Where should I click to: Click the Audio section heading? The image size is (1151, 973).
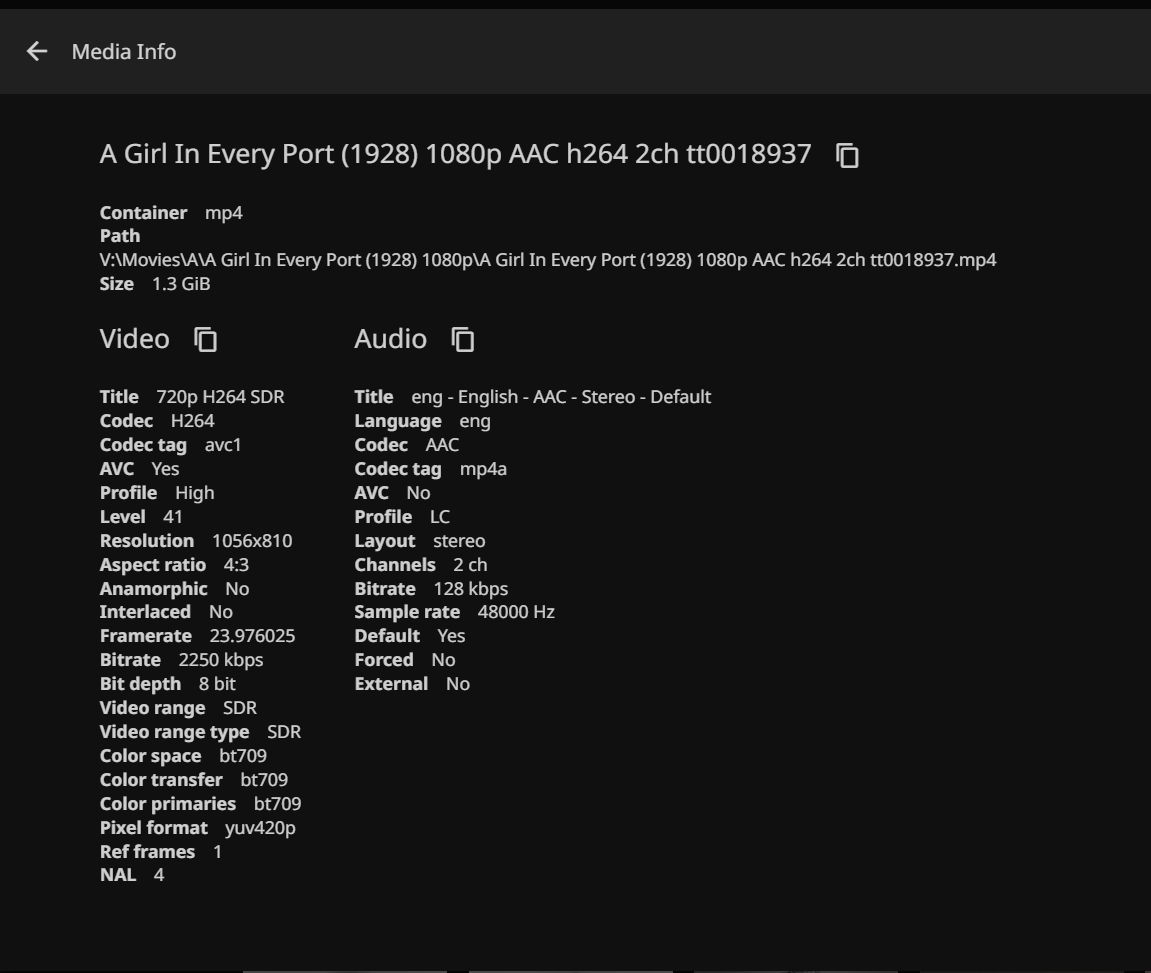coord(391,339)
